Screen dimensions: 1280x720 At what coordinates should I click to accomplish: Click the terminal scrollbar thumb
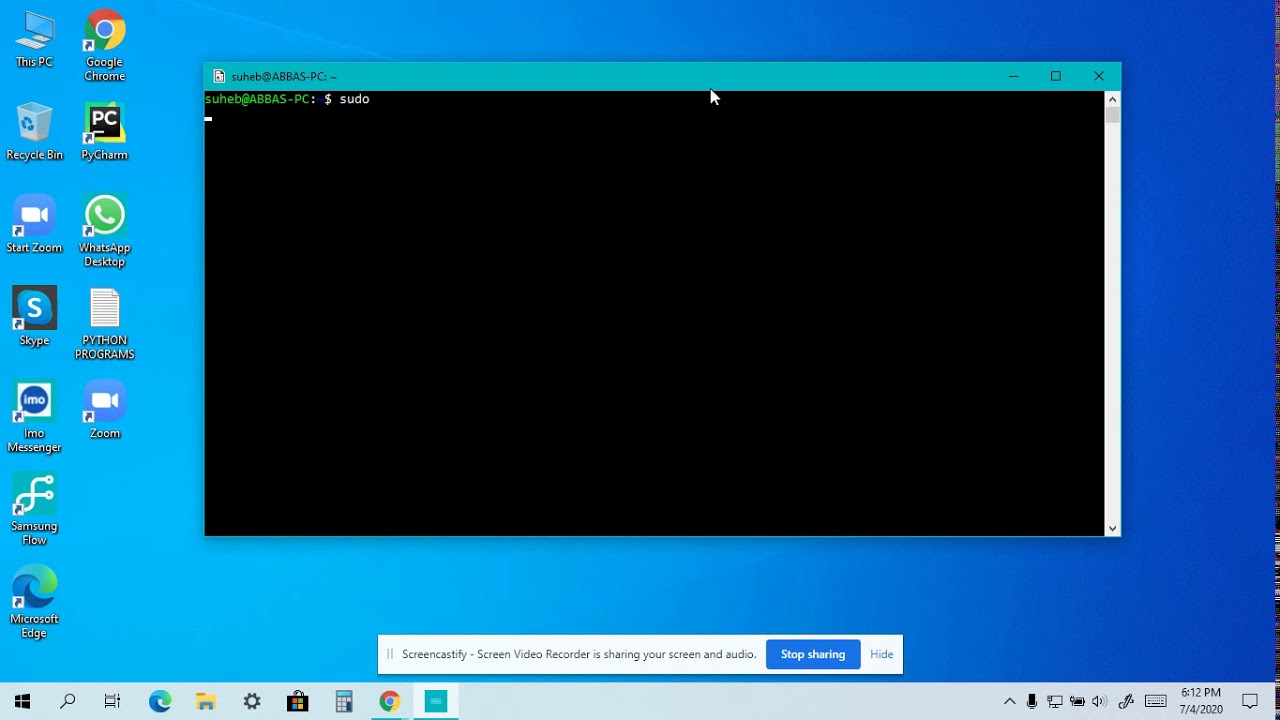pyautogui.click(x=1112, y=115)
